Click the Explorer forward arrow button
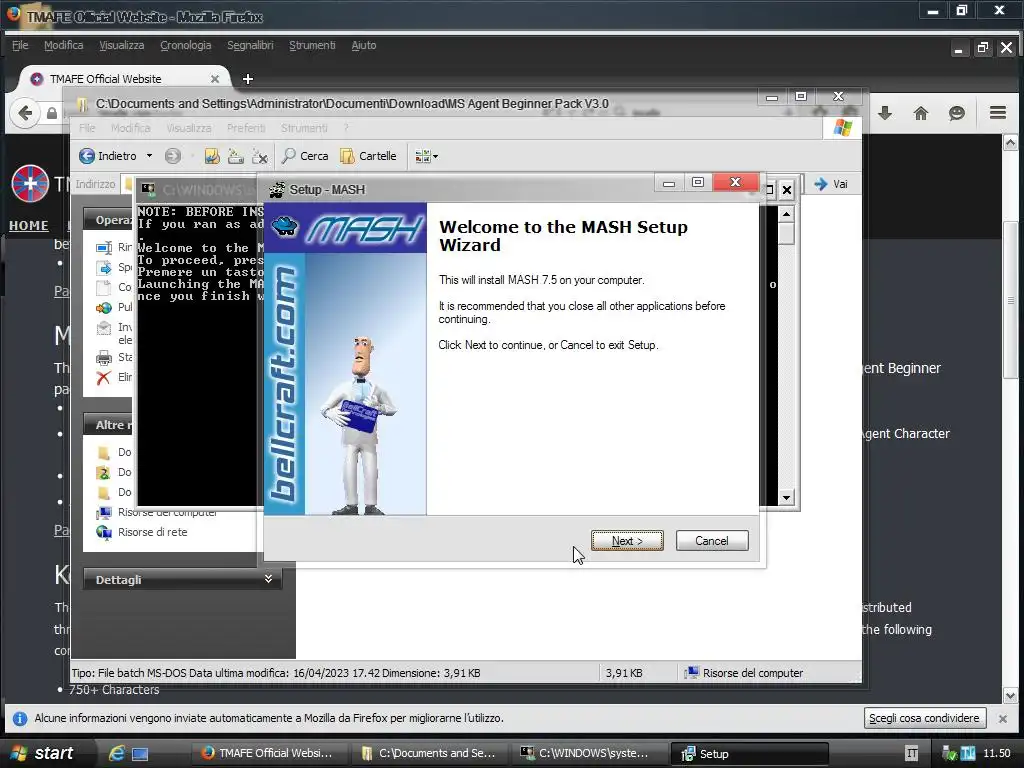Viewport: 1024px width, 768px height. coord(172,155)
